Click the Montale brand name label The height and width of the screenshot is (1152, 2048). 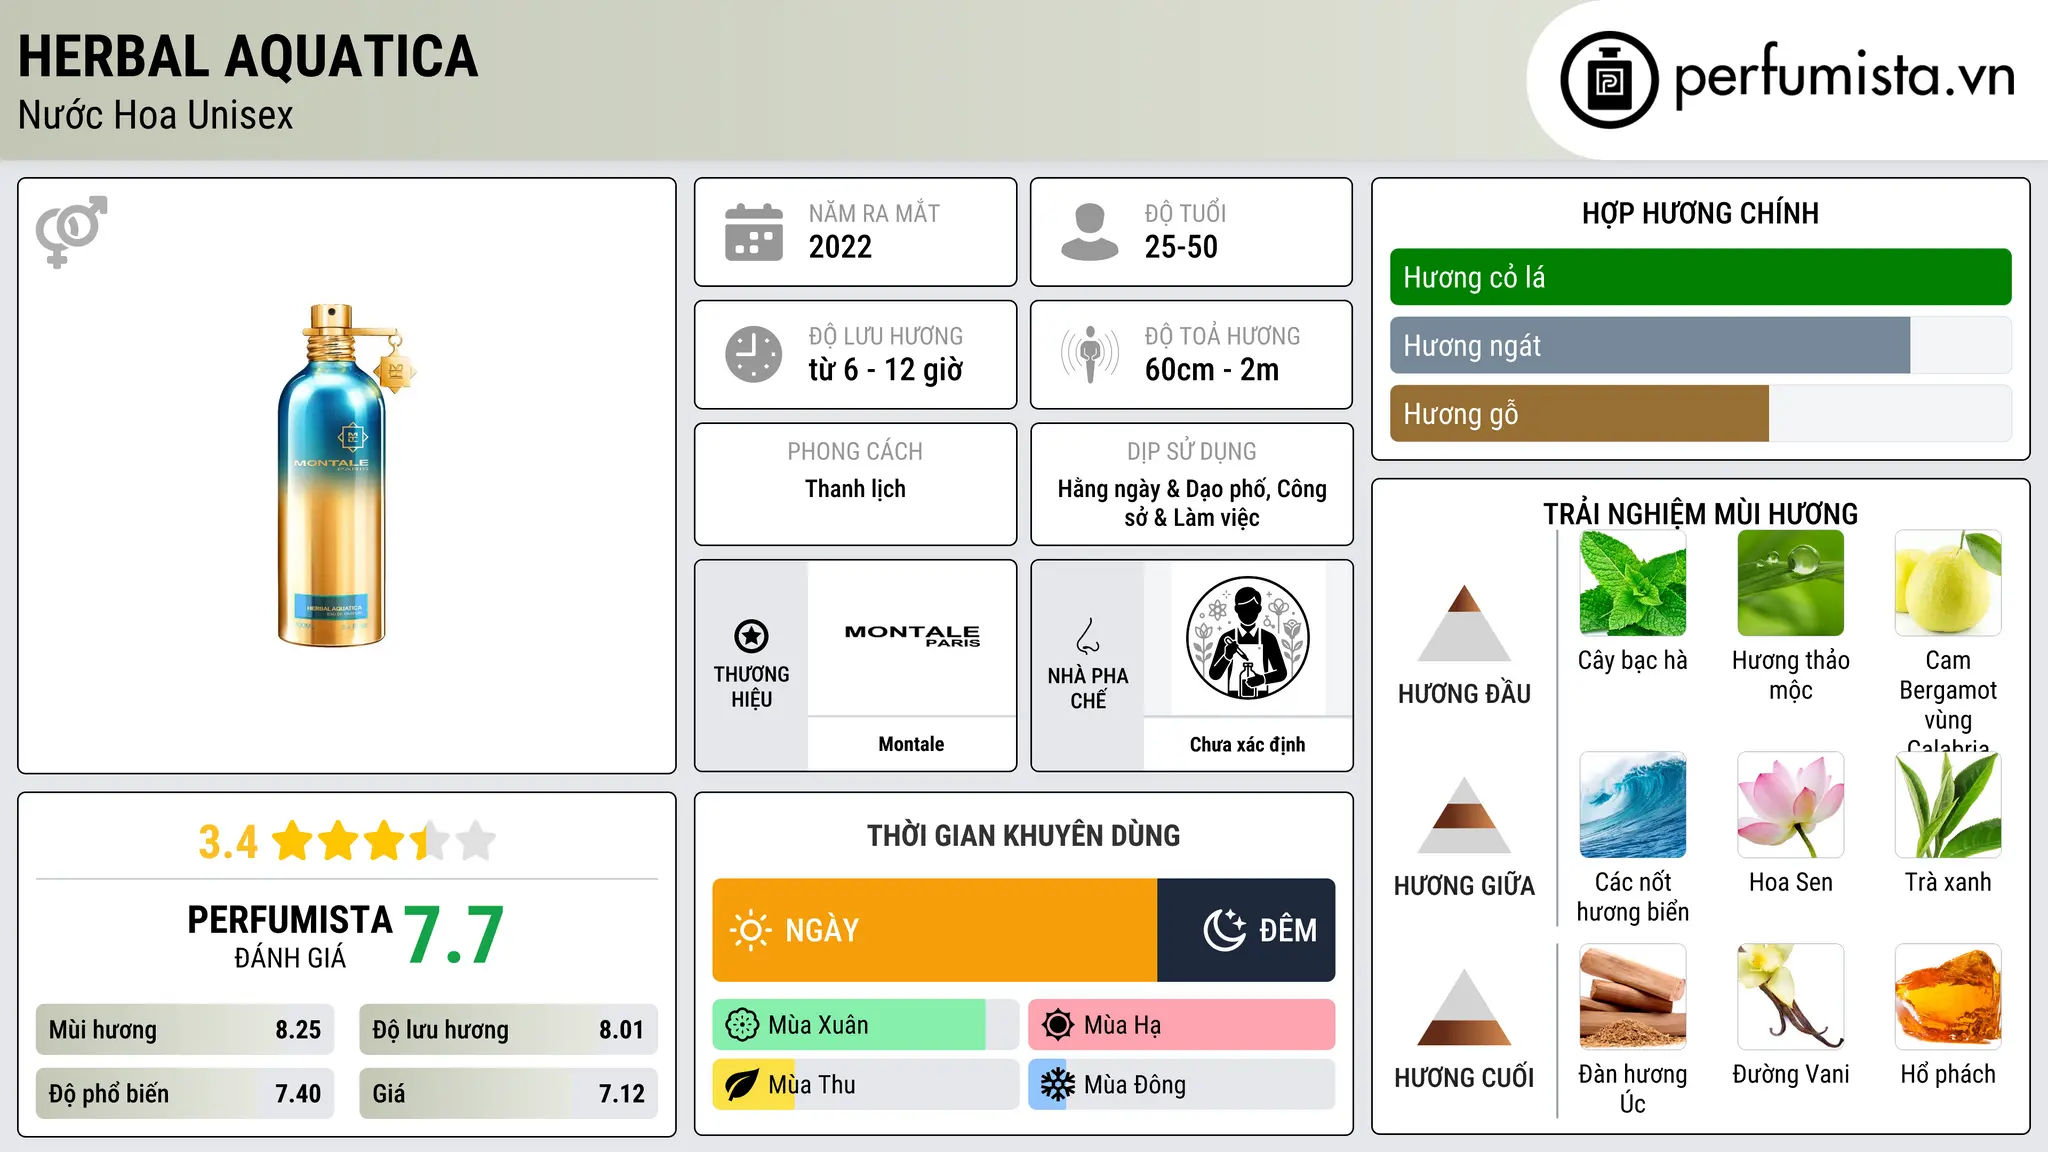click(911, 744)
